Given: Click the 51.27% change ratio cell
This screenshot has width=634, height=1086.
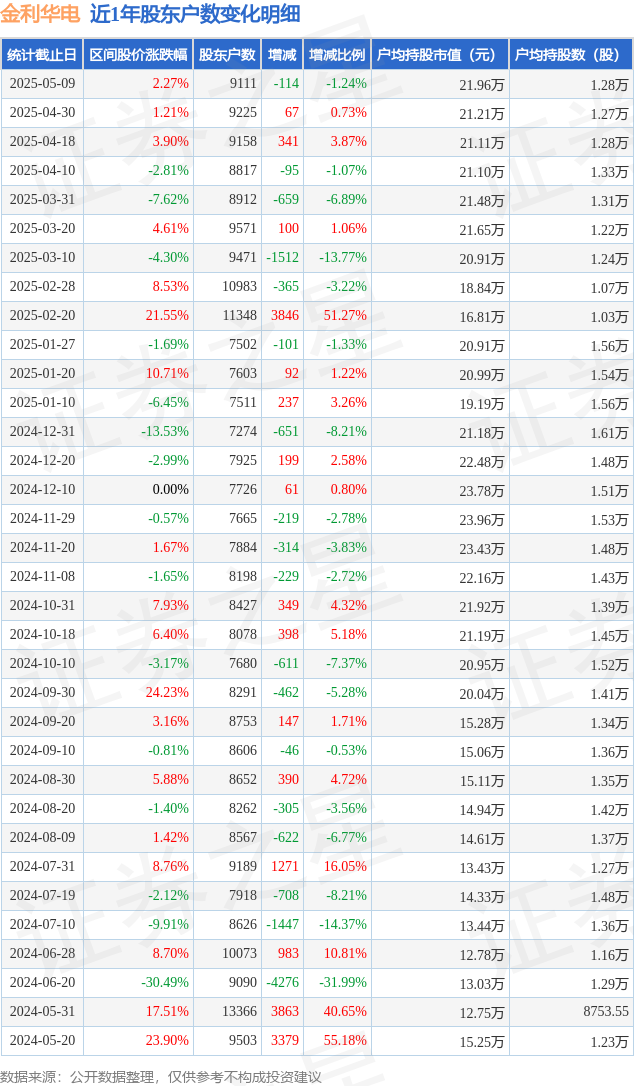Looking at the screenshot, I should tap(345, 316).
